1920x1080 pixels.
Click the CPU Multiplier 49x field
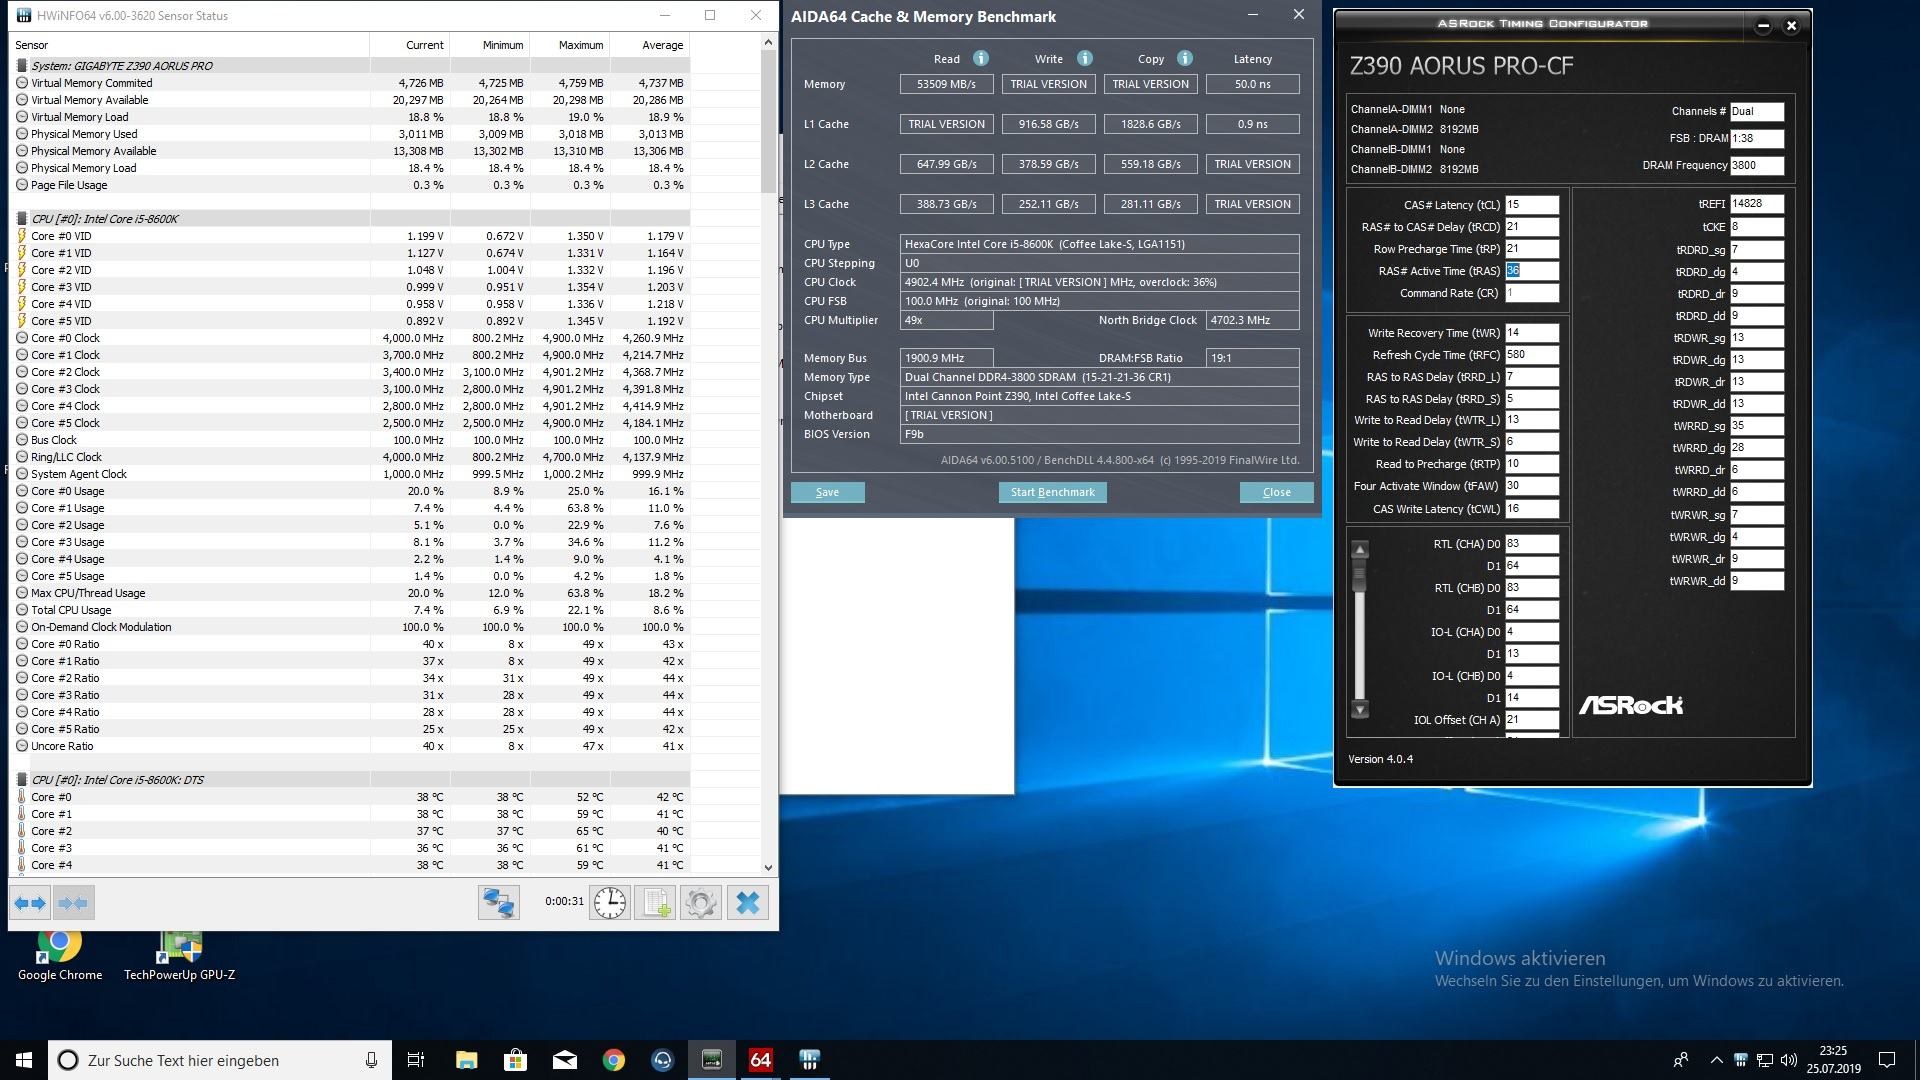(x=946, y=320)
